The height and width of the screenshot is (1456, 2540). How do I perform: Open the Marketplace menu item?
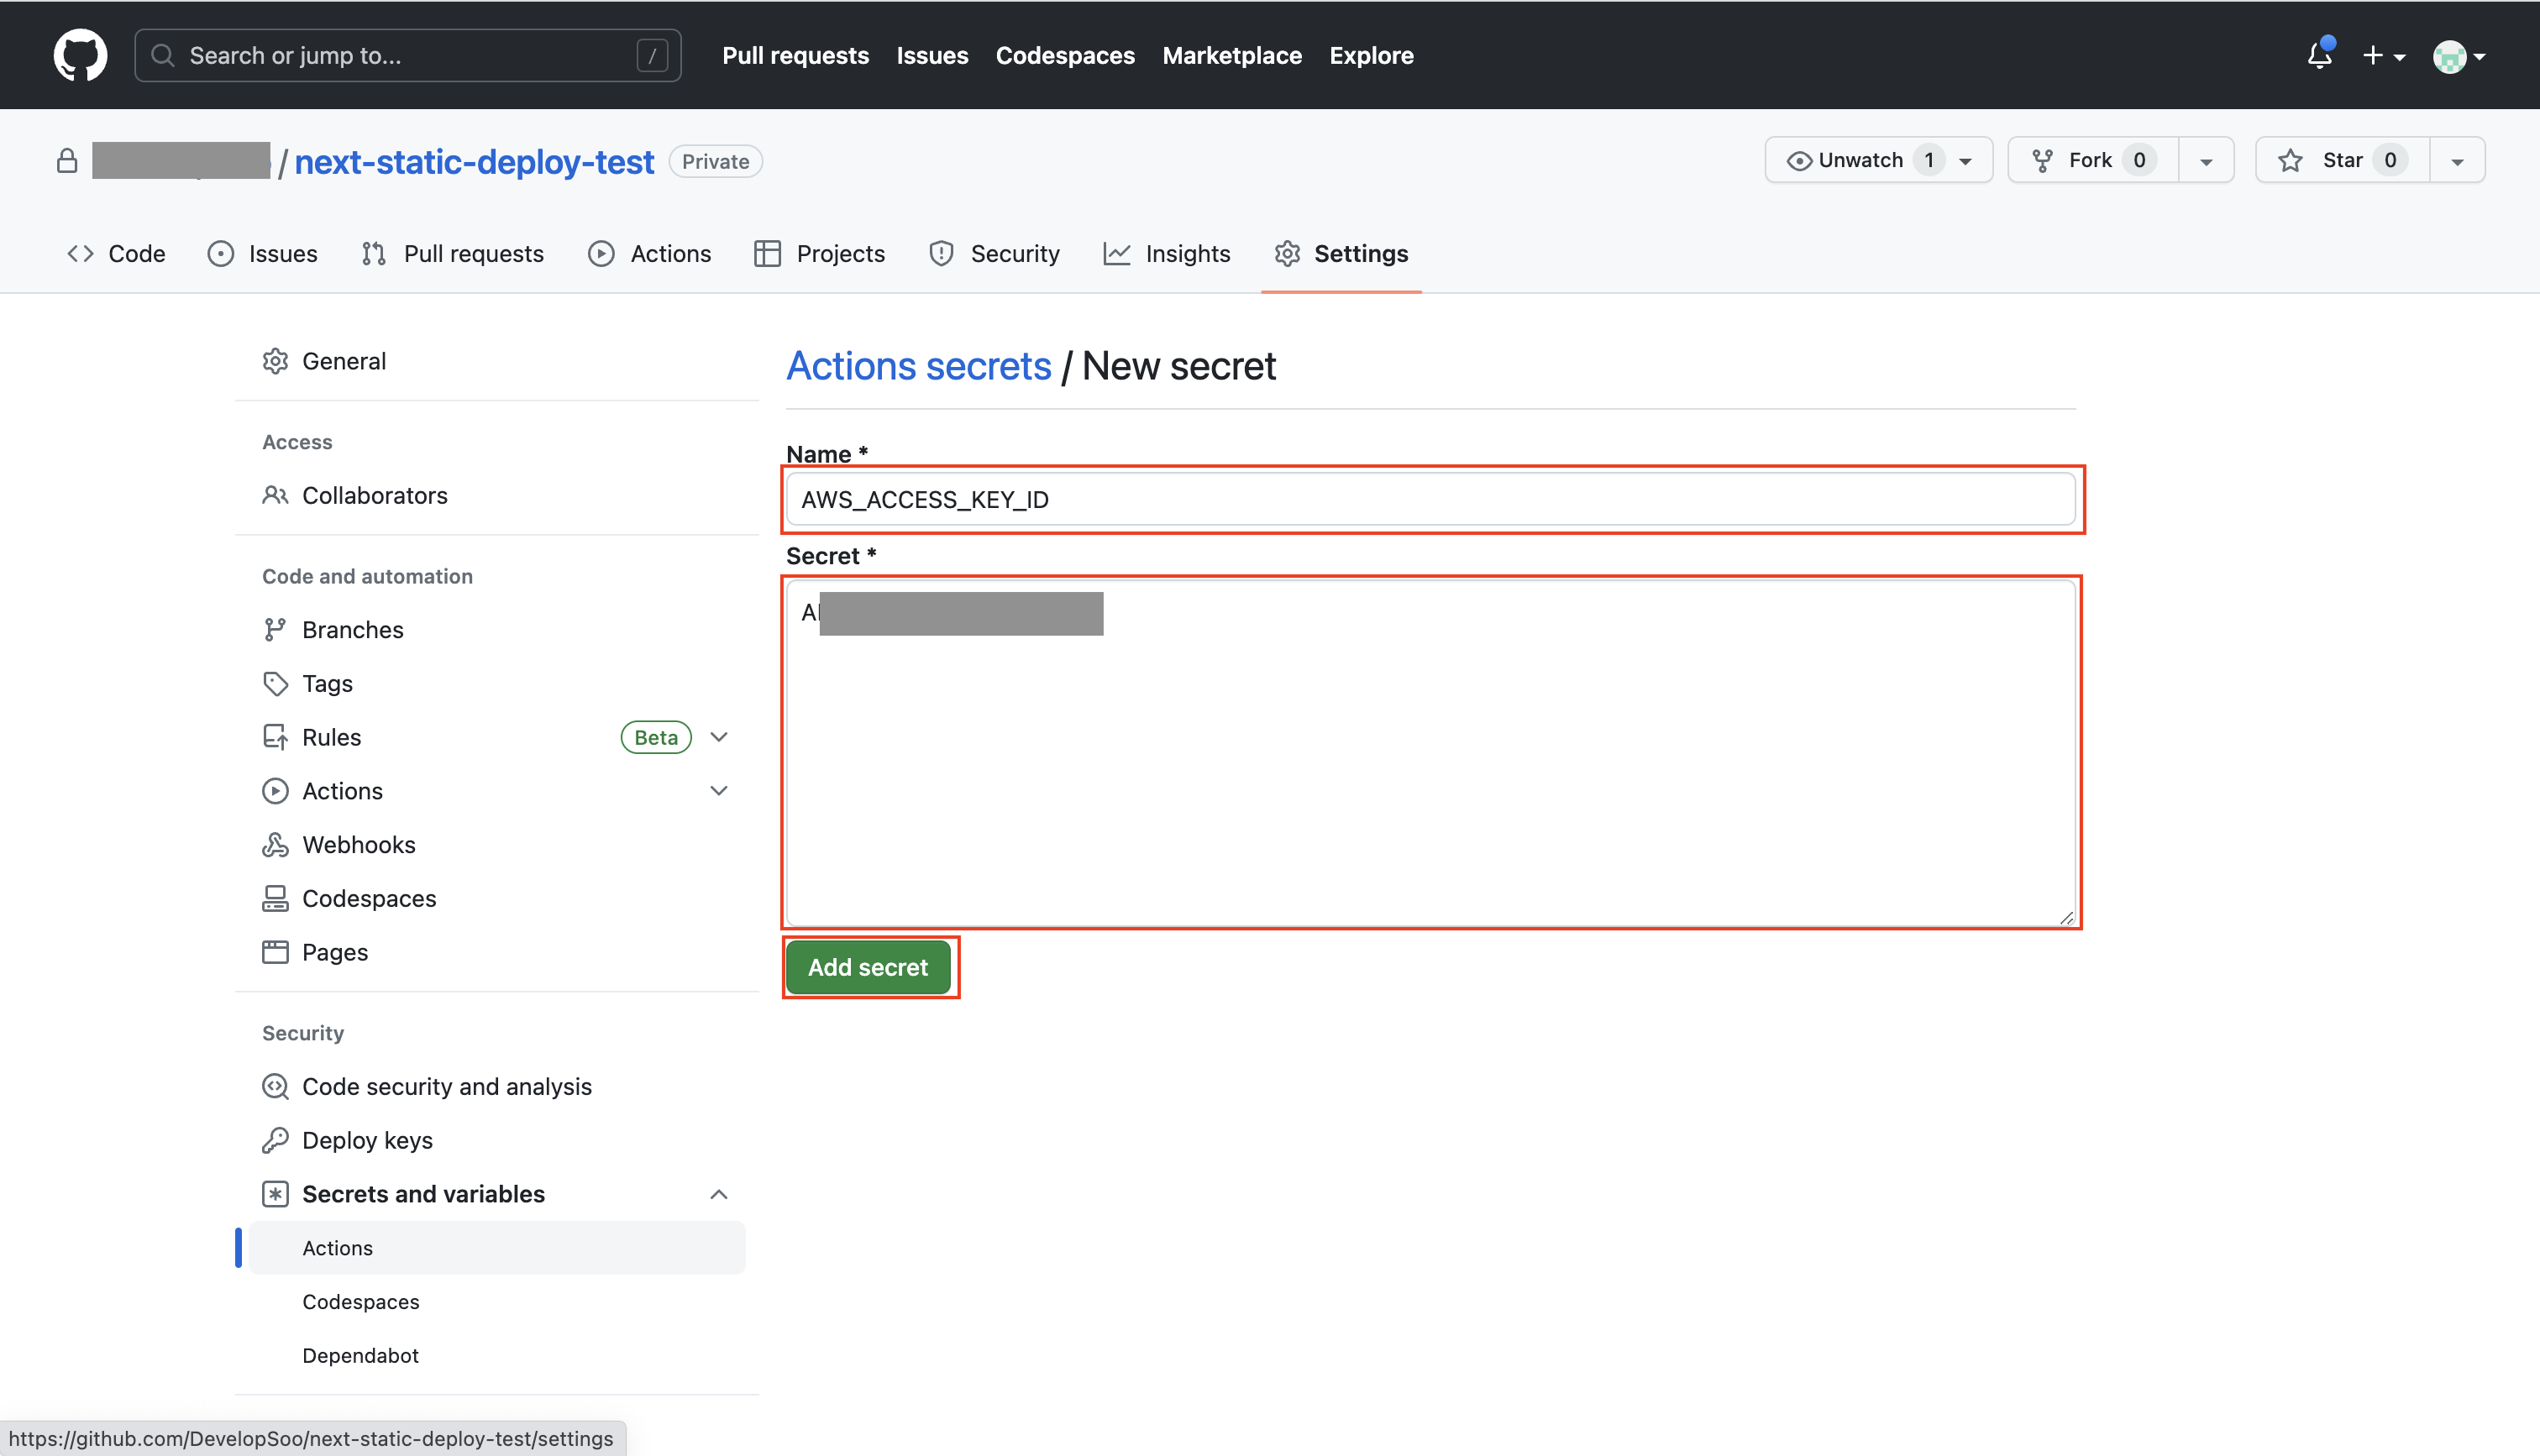pos(1231,55)
